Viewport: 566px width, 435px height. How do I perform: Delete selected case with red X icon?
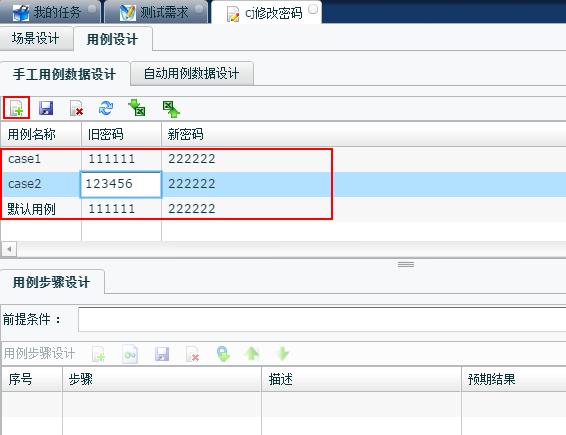[x=76, y=108]
